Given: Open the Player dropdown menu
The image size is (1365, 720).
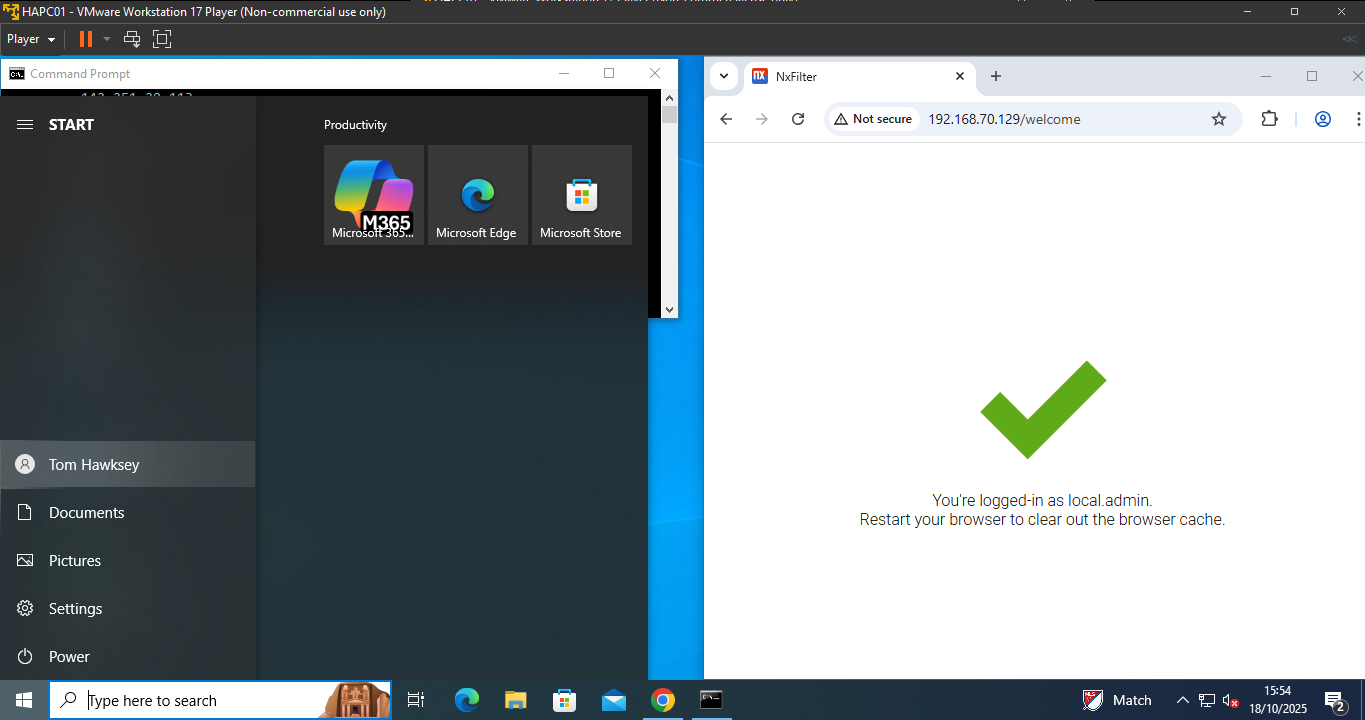Looking at the screenshot, I should point(30,39).
